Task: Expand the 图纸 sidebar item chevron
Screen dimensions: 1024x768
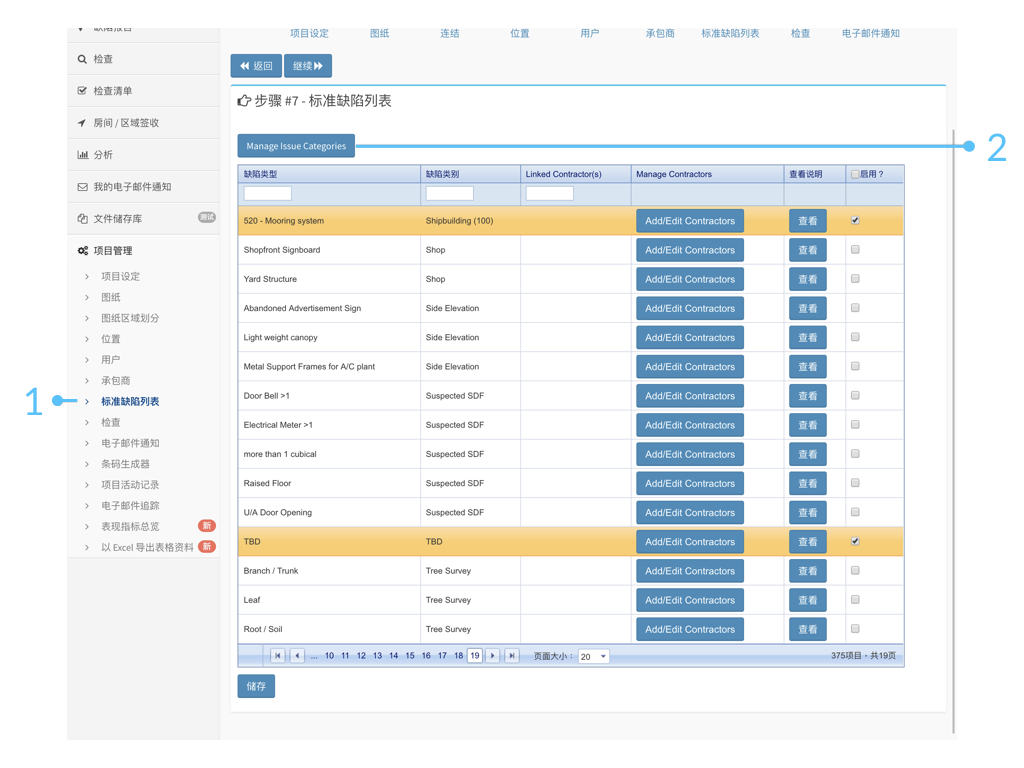Action: [x=87, y=298]
